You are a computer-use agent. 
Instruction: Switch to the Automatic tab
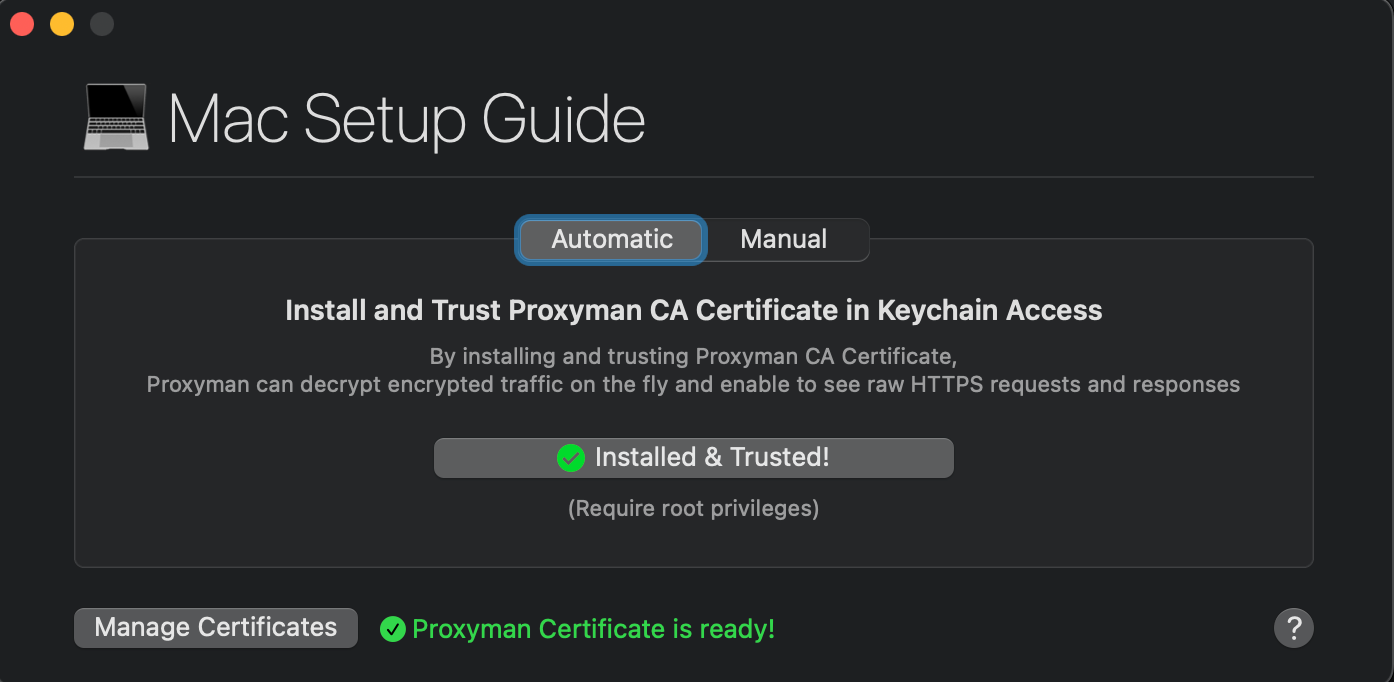tap(612, 240)
